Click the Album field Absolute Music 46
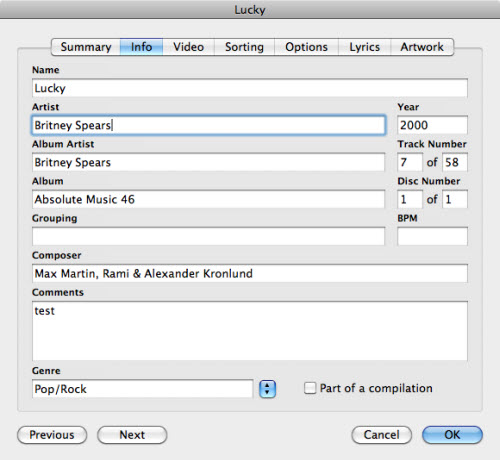The width and height of the screenshot is (500, 460). point(209,199)
